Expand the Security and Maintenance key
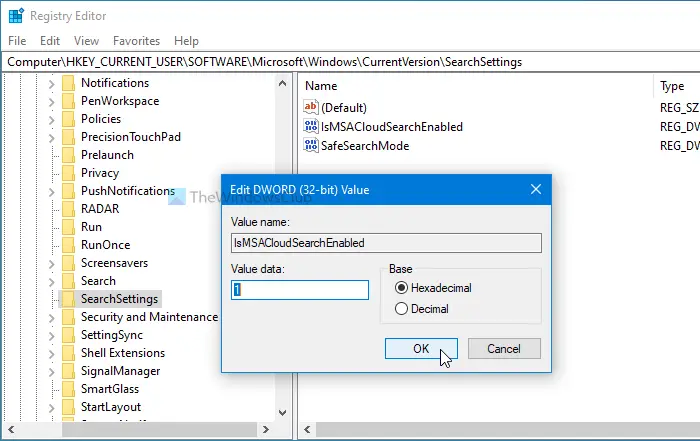Viewport: 700px width, 441px height. tap(51, 318)
